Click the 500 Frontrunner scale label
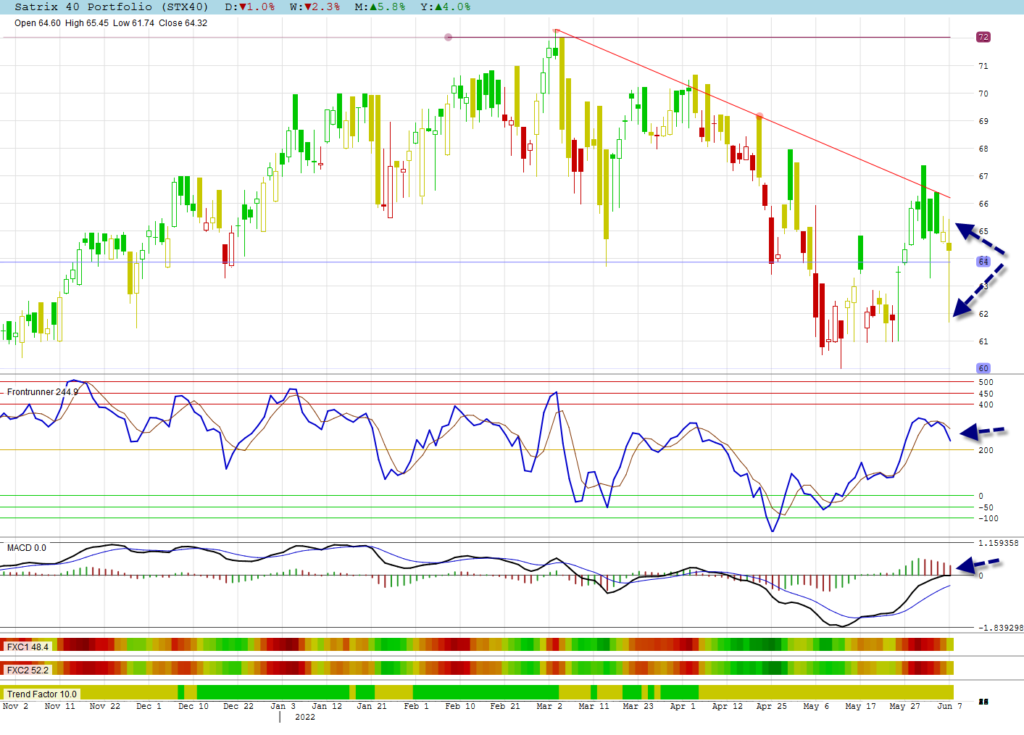The height and width of the screenshot is (735, 1024). [x=985, y=382]
